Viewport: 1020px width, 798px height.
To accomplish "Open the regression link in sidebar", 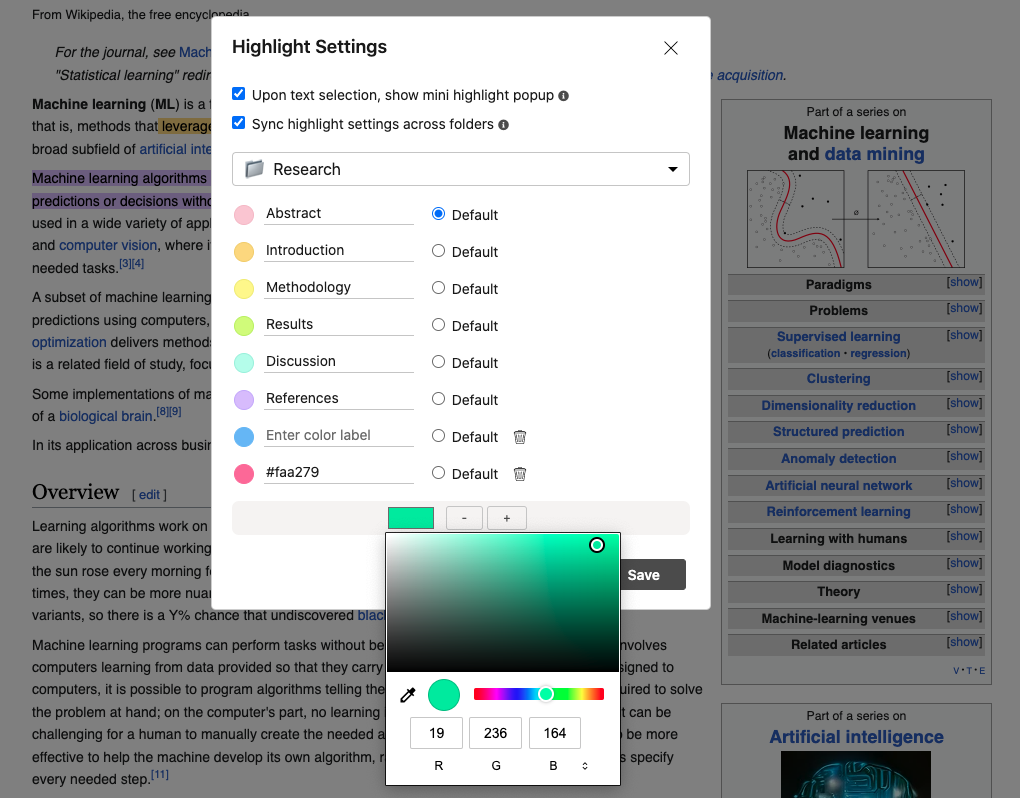I will pyautogui.click(x=878, y=353).
